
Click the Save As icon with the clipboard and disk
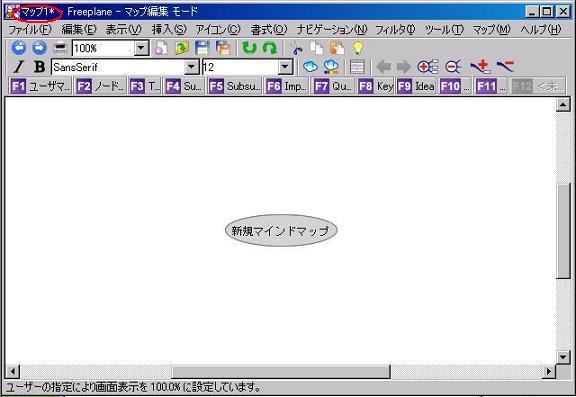(223, 48)
